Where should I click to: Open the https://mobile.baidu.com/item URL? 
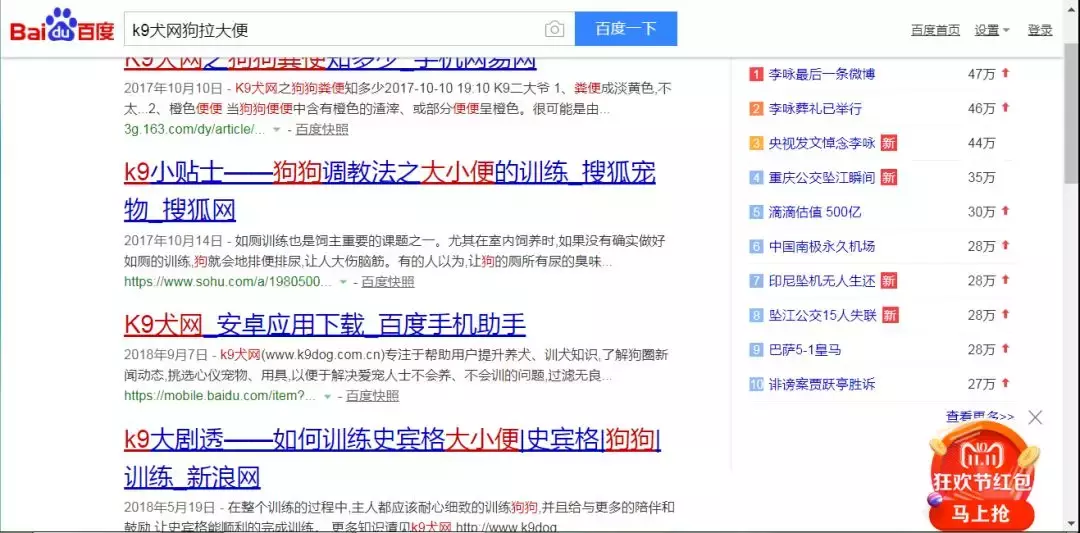pyautogui.click(x=220, y=397)
